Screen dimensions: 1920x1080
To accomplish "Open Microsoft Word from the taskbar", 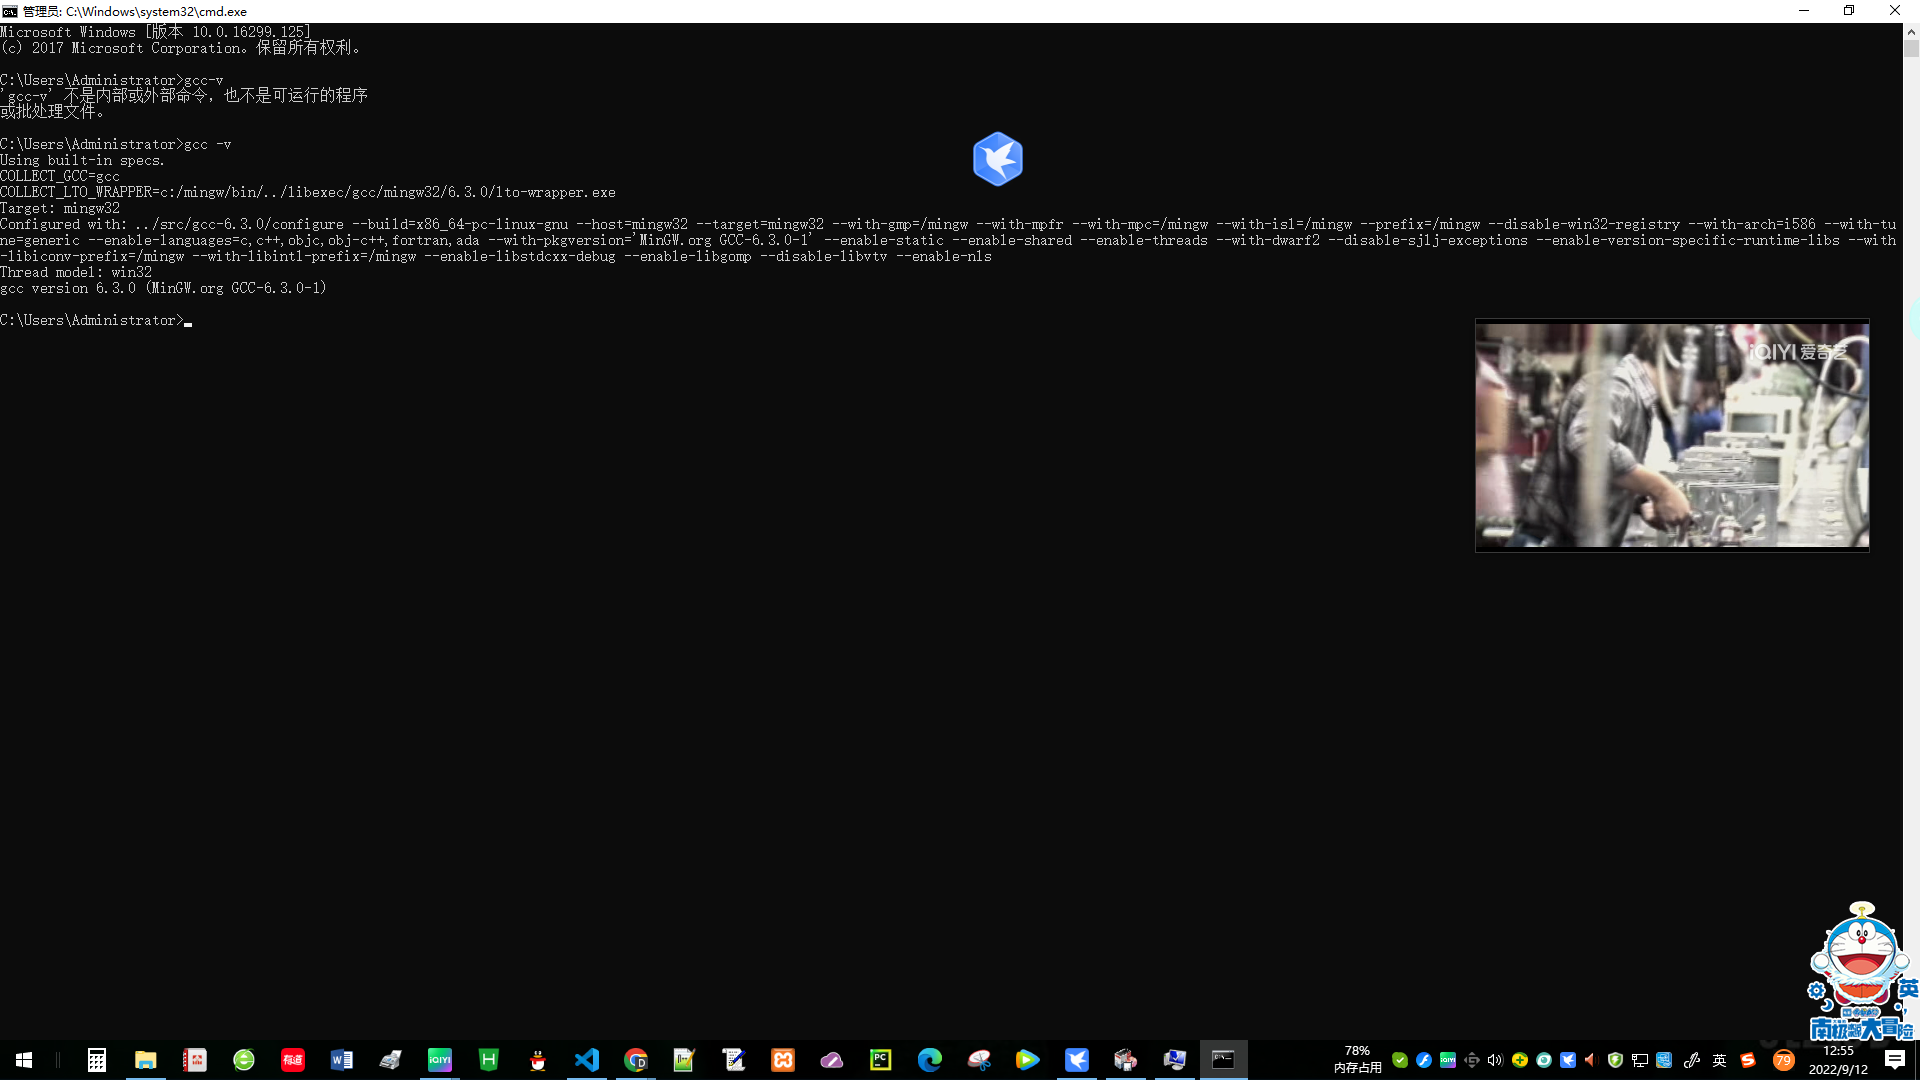I will 342,1059.
